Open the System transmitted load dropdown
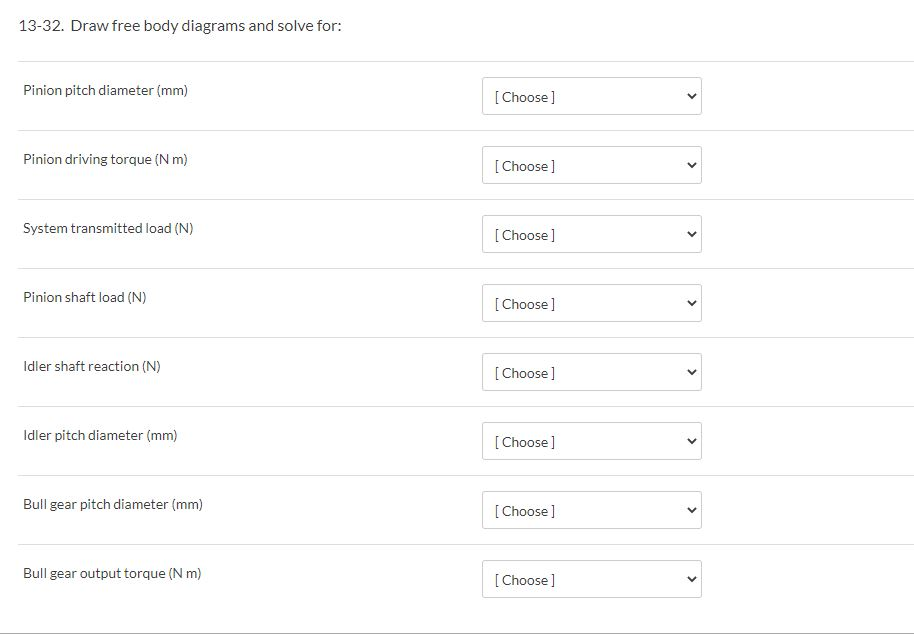The height and width of the screenshot is (634, 914). tap(592, 234)
